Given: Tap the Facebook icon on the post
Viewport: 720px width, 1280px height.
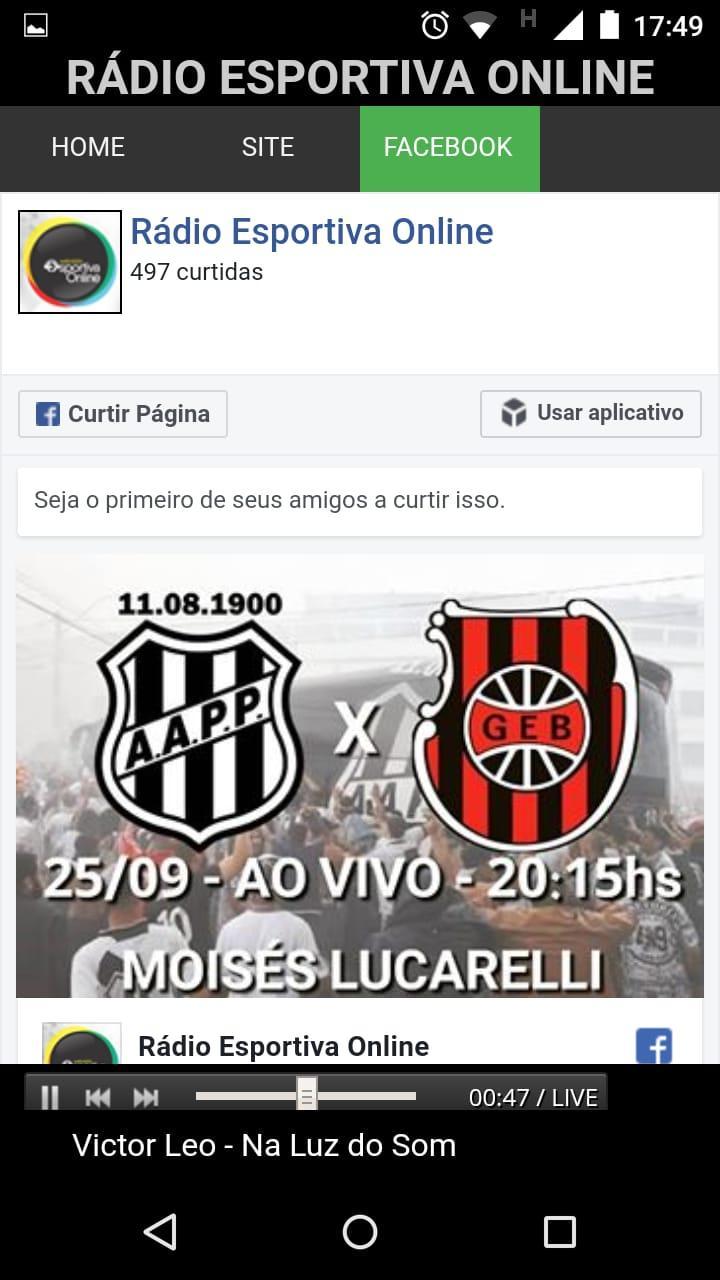Looking at the screenshot, I should pyautogui.click(x=654, y=1046).
